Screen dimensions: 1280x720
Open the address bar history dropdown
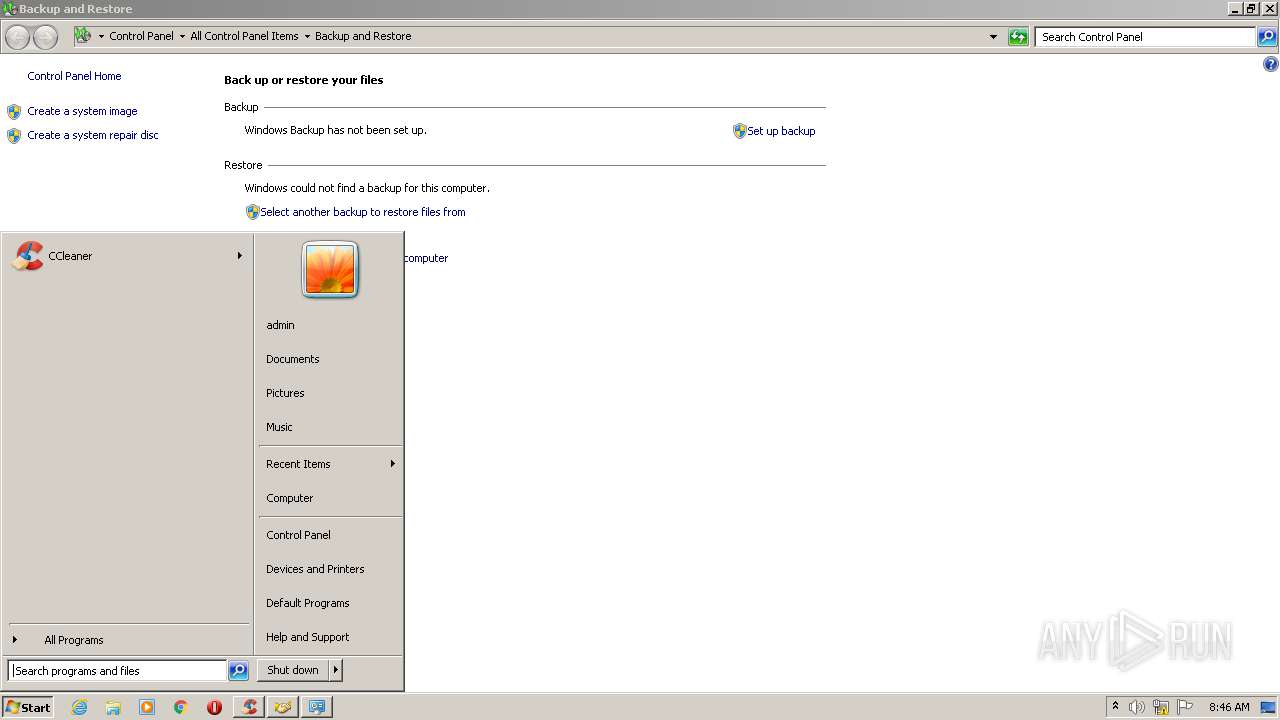point(993,37)
